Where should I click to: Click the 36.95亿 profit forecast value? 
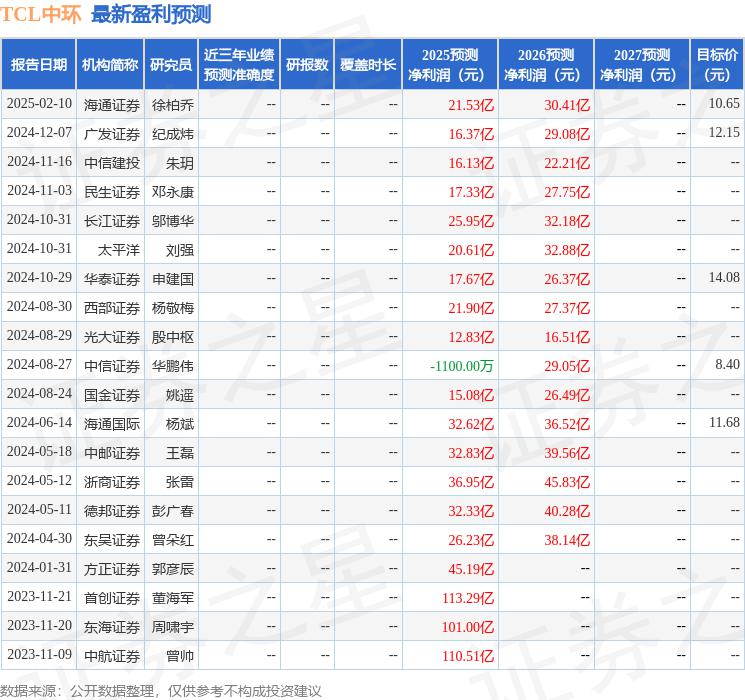(x=471, y=482)
